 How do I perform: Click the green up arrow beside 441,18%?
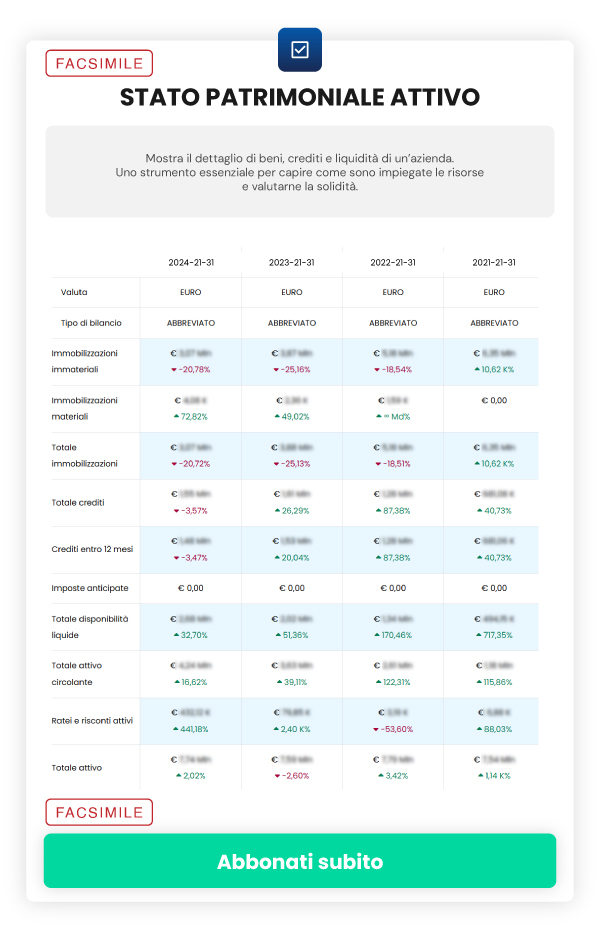(175, 729)
